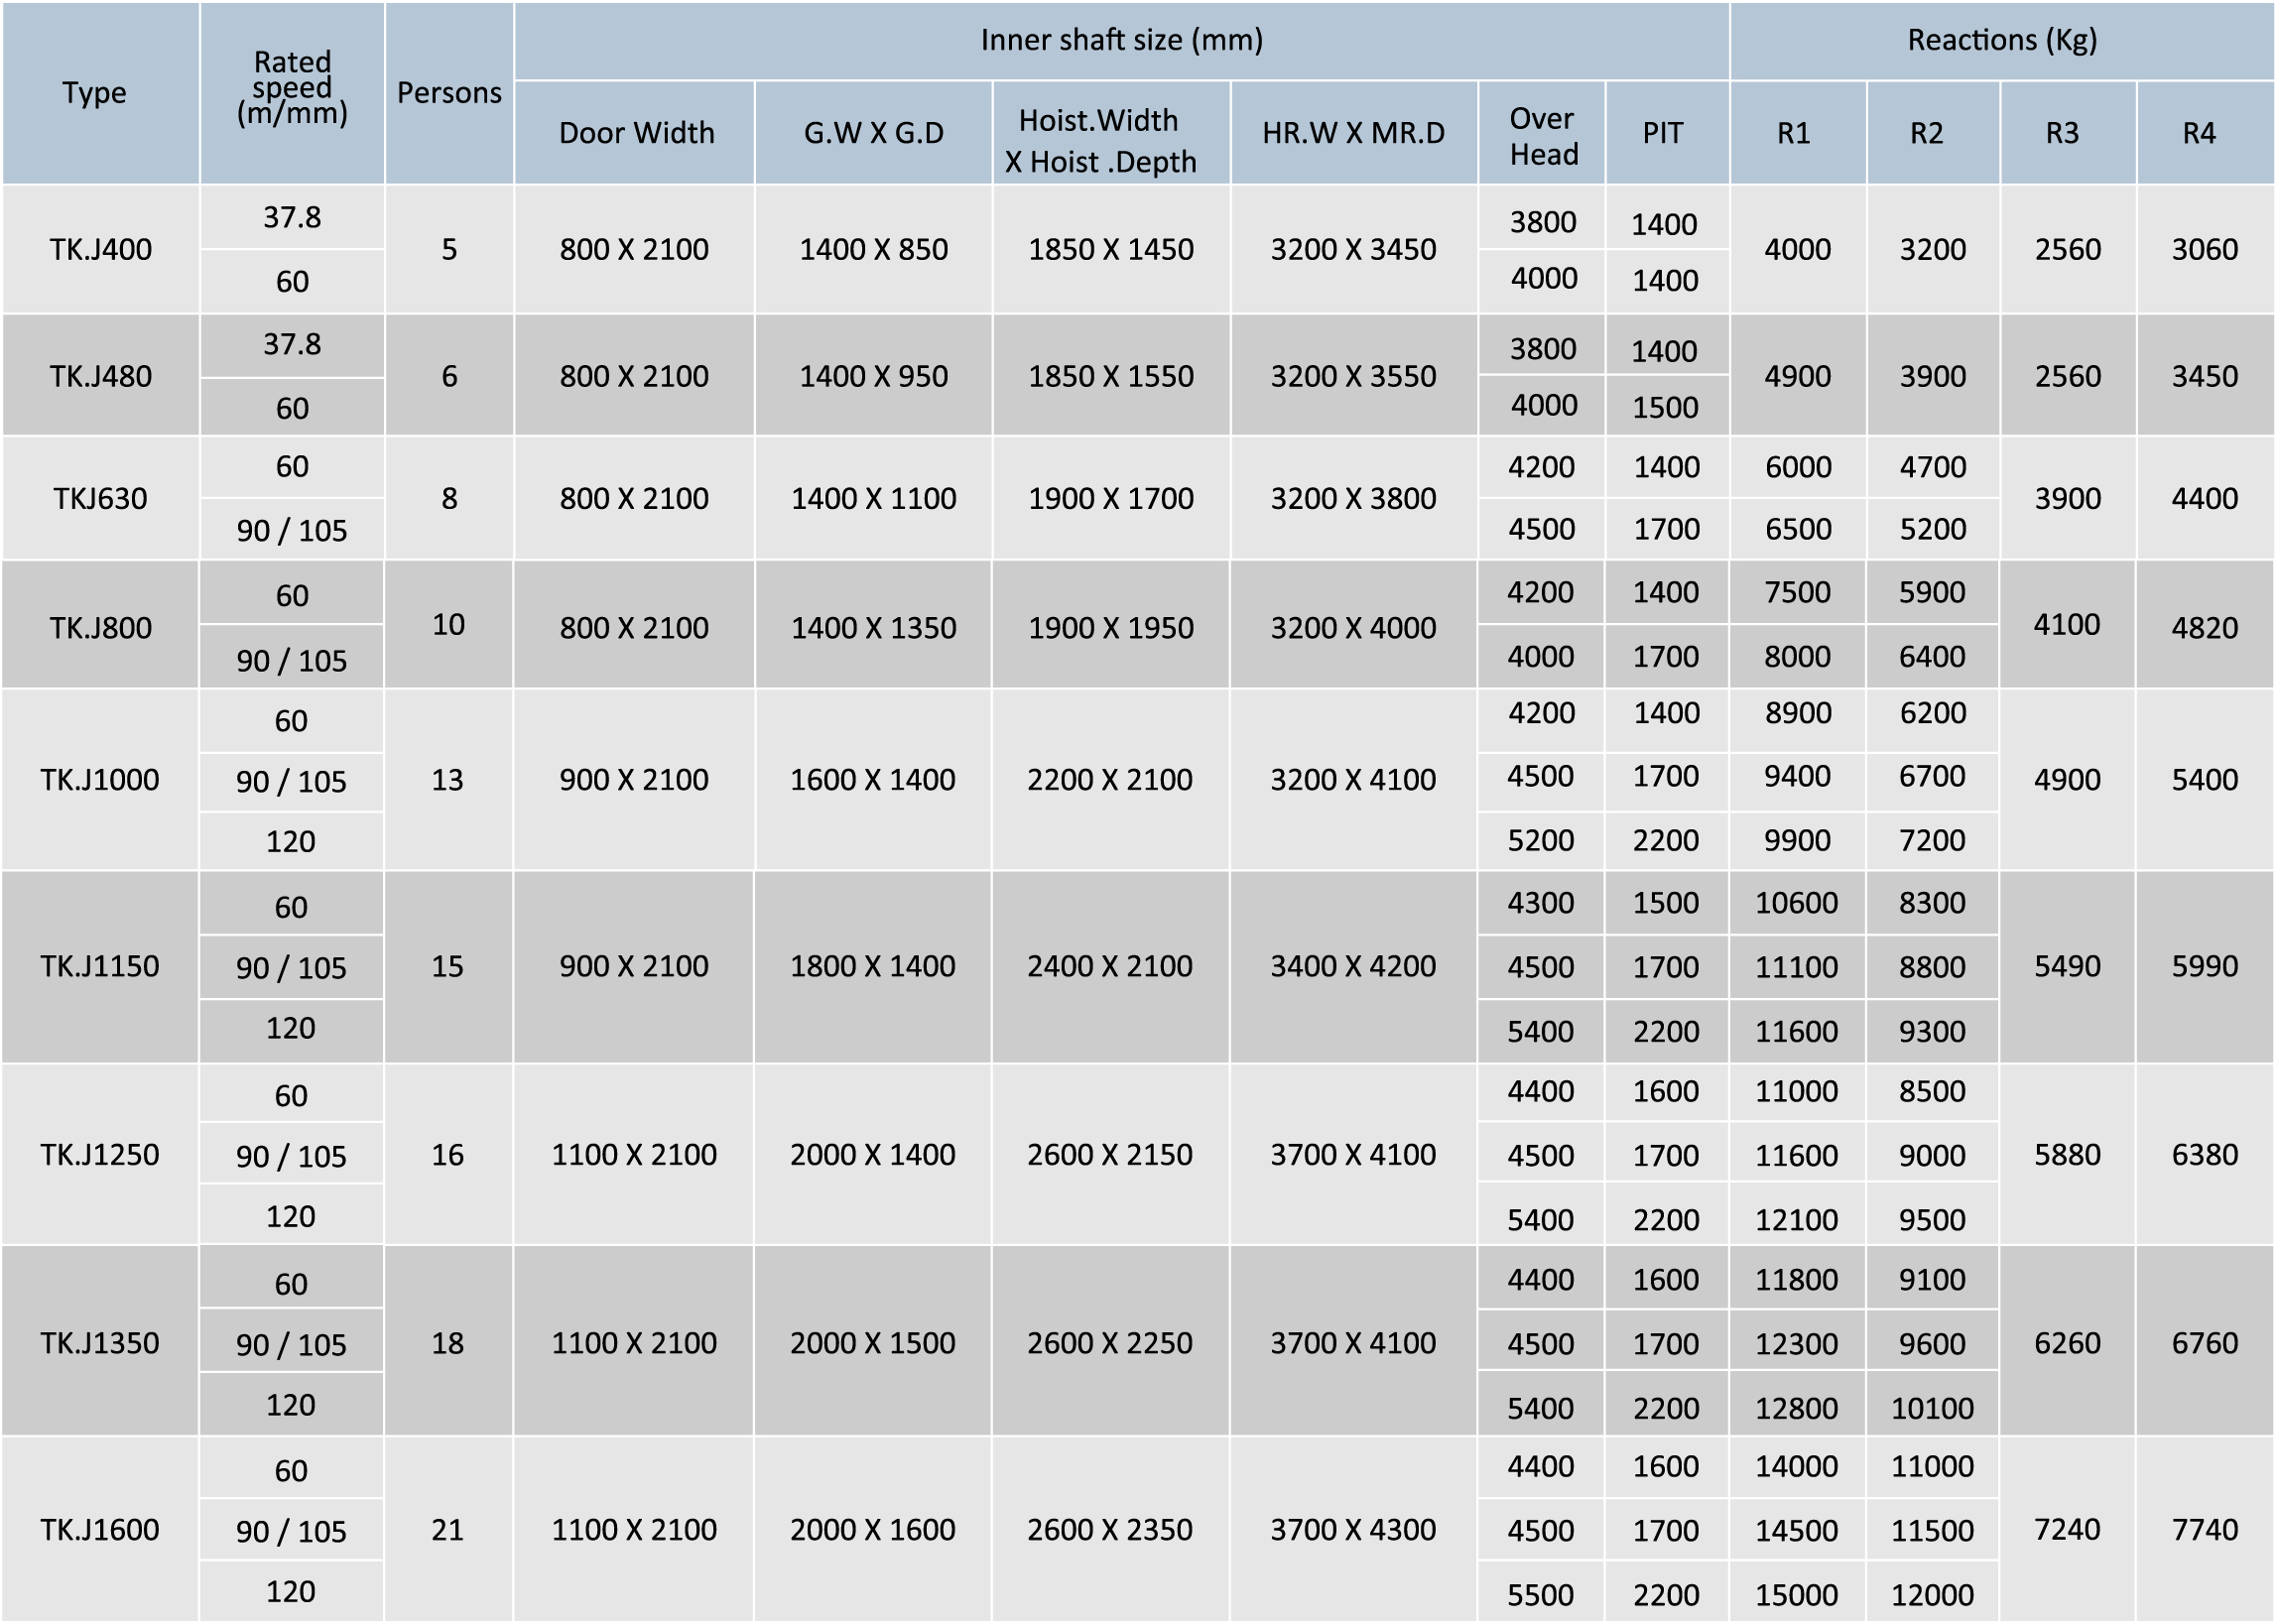
Task: Click the R3 value 5880
Action: pyautogui.click(x=2066, y=1155)
